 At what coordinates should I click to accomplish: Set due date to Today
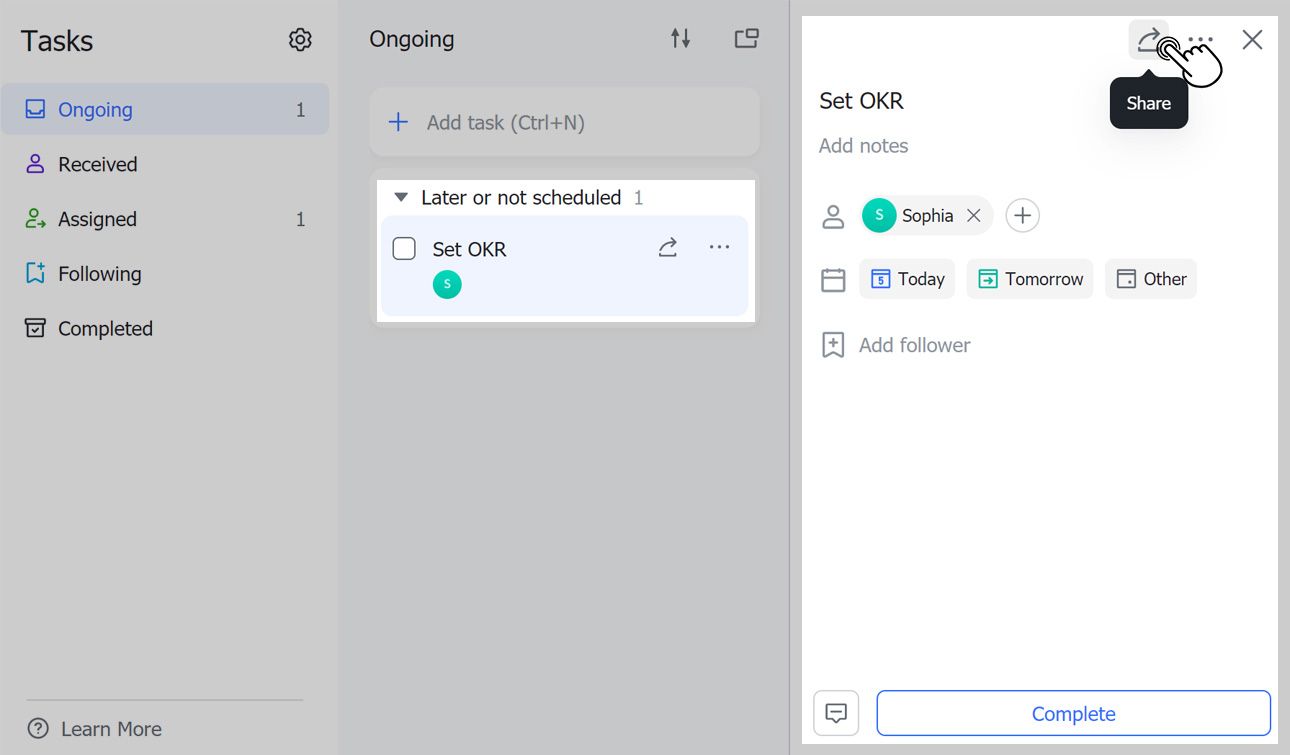907,279
